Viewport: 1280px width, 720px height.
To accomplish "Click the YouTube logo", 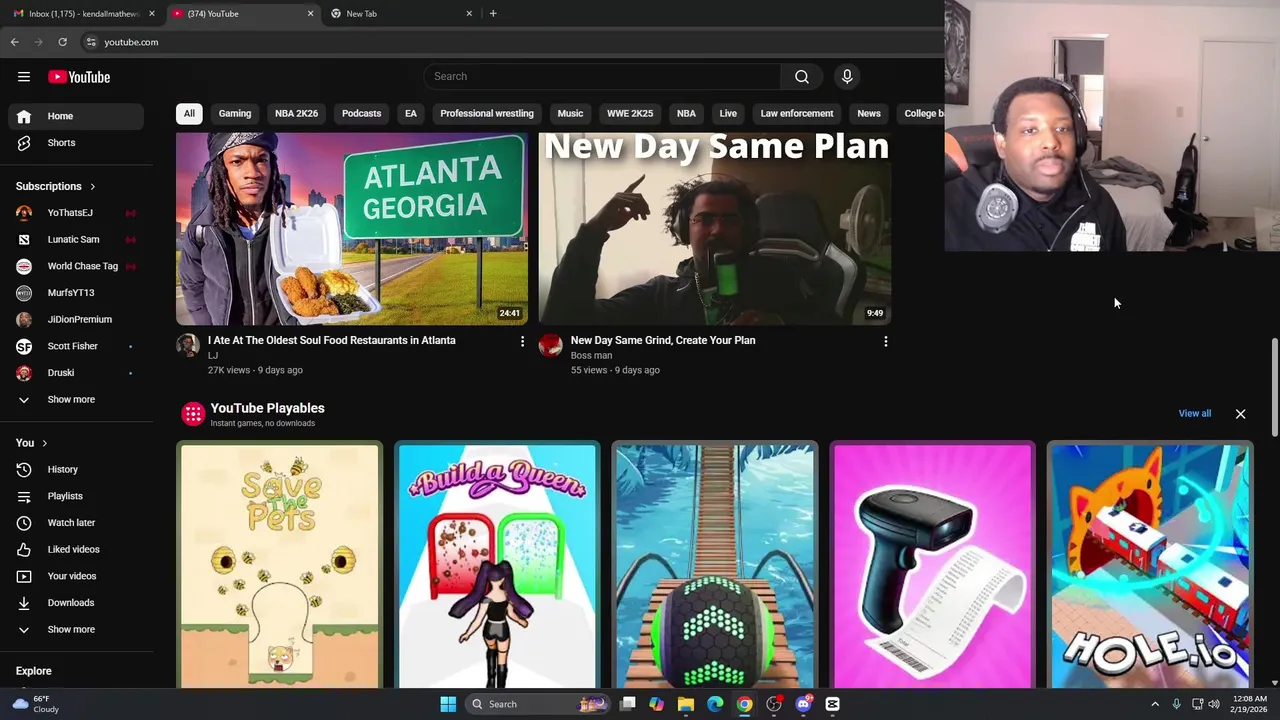I will (x=79, y=77).
